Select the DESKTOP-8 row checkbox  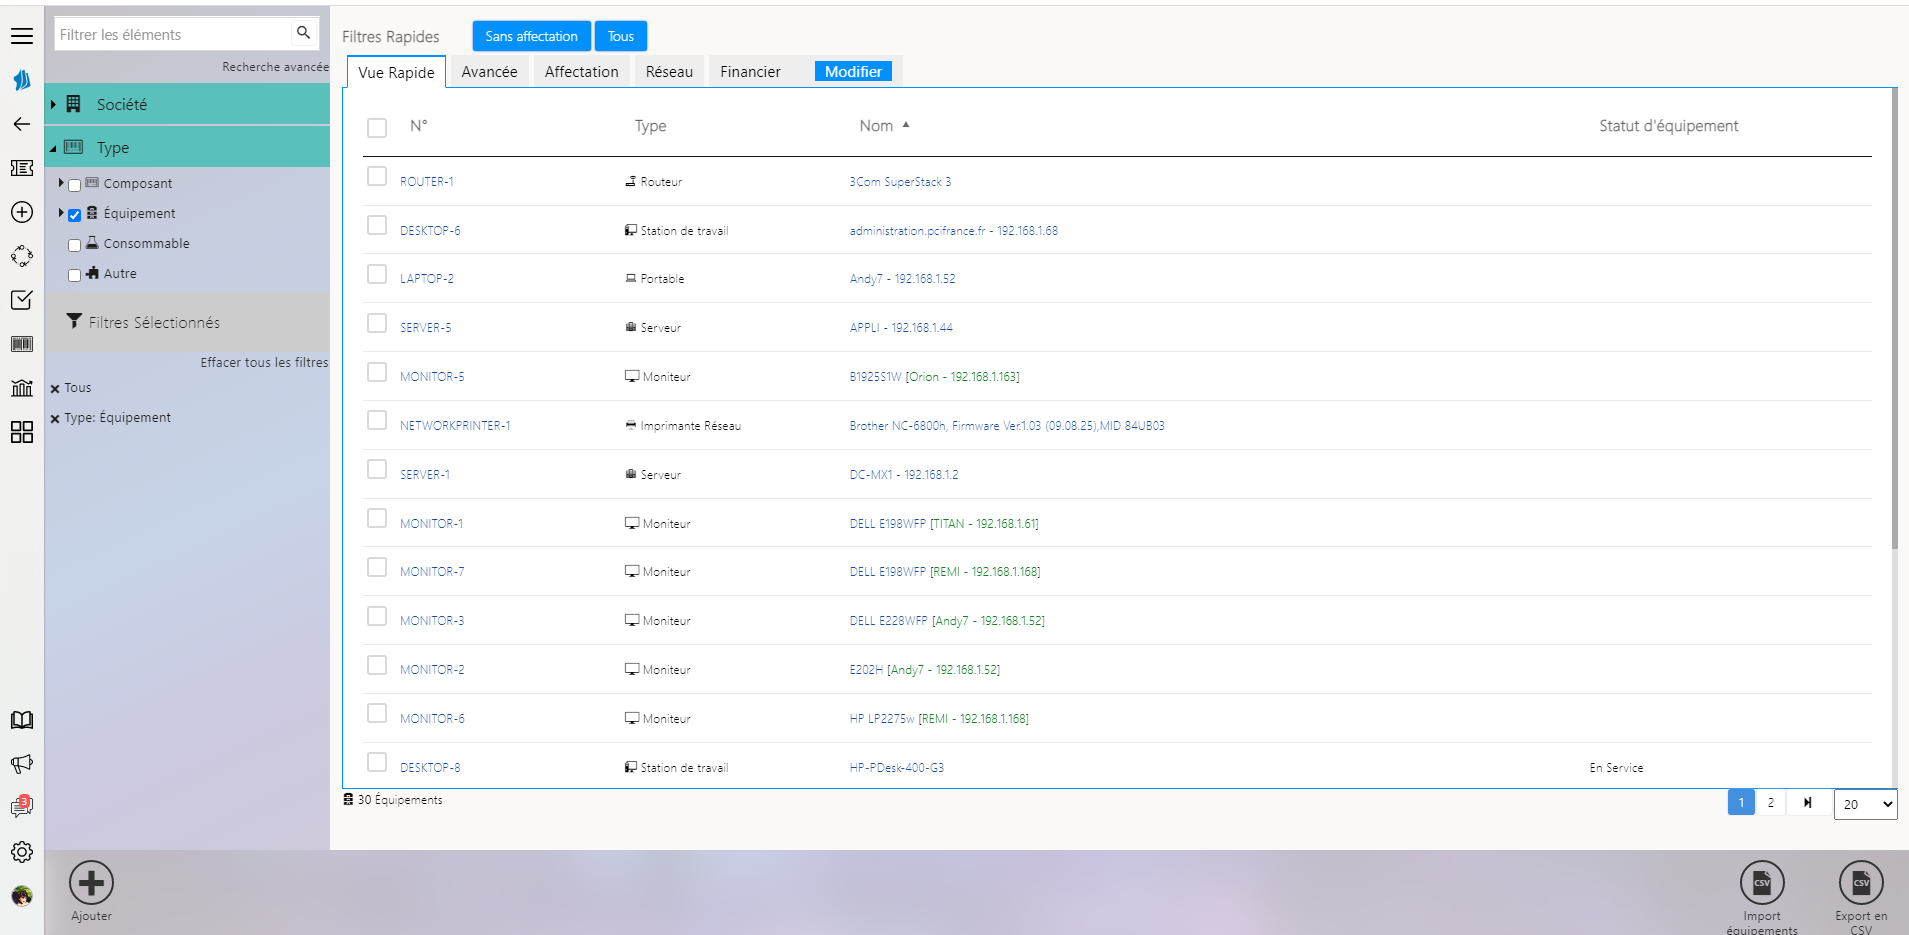click(377, 762)
